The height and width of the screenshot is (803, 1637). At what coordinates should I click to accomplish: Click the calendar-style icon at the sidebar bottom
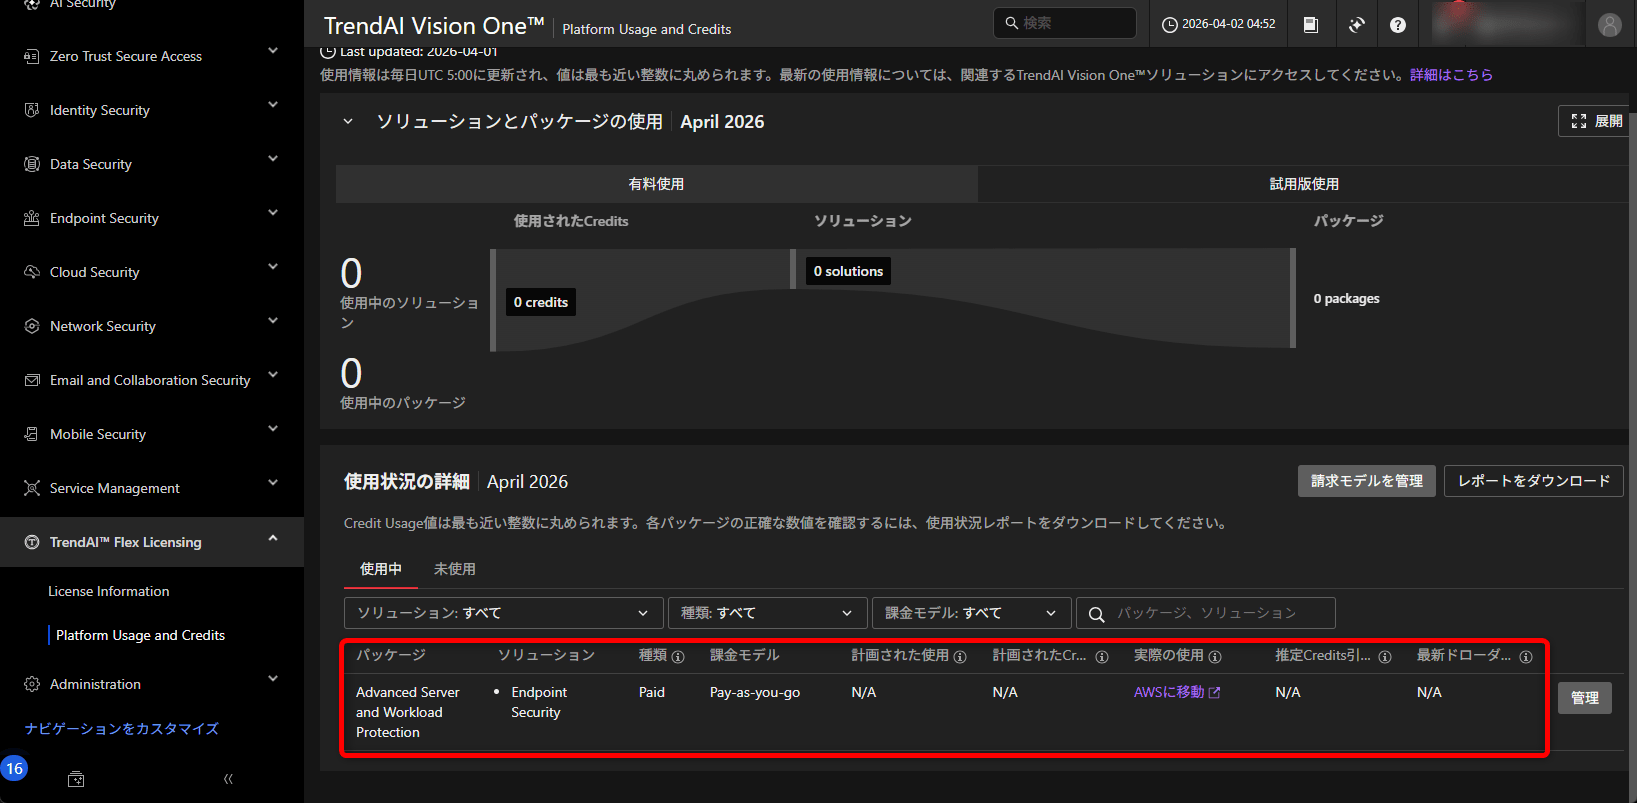pyautogui.click(x=76, y=779)
